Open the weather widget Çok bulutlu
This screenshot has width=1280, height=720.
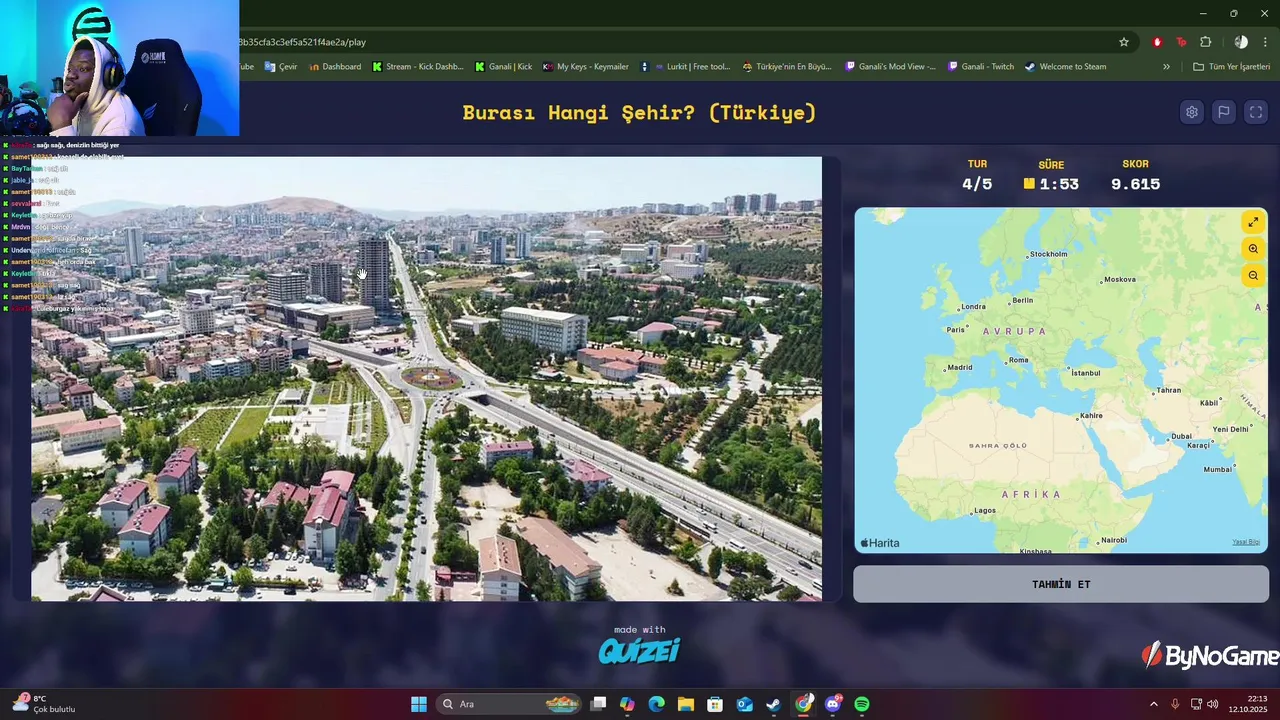(x=45, y=704)
